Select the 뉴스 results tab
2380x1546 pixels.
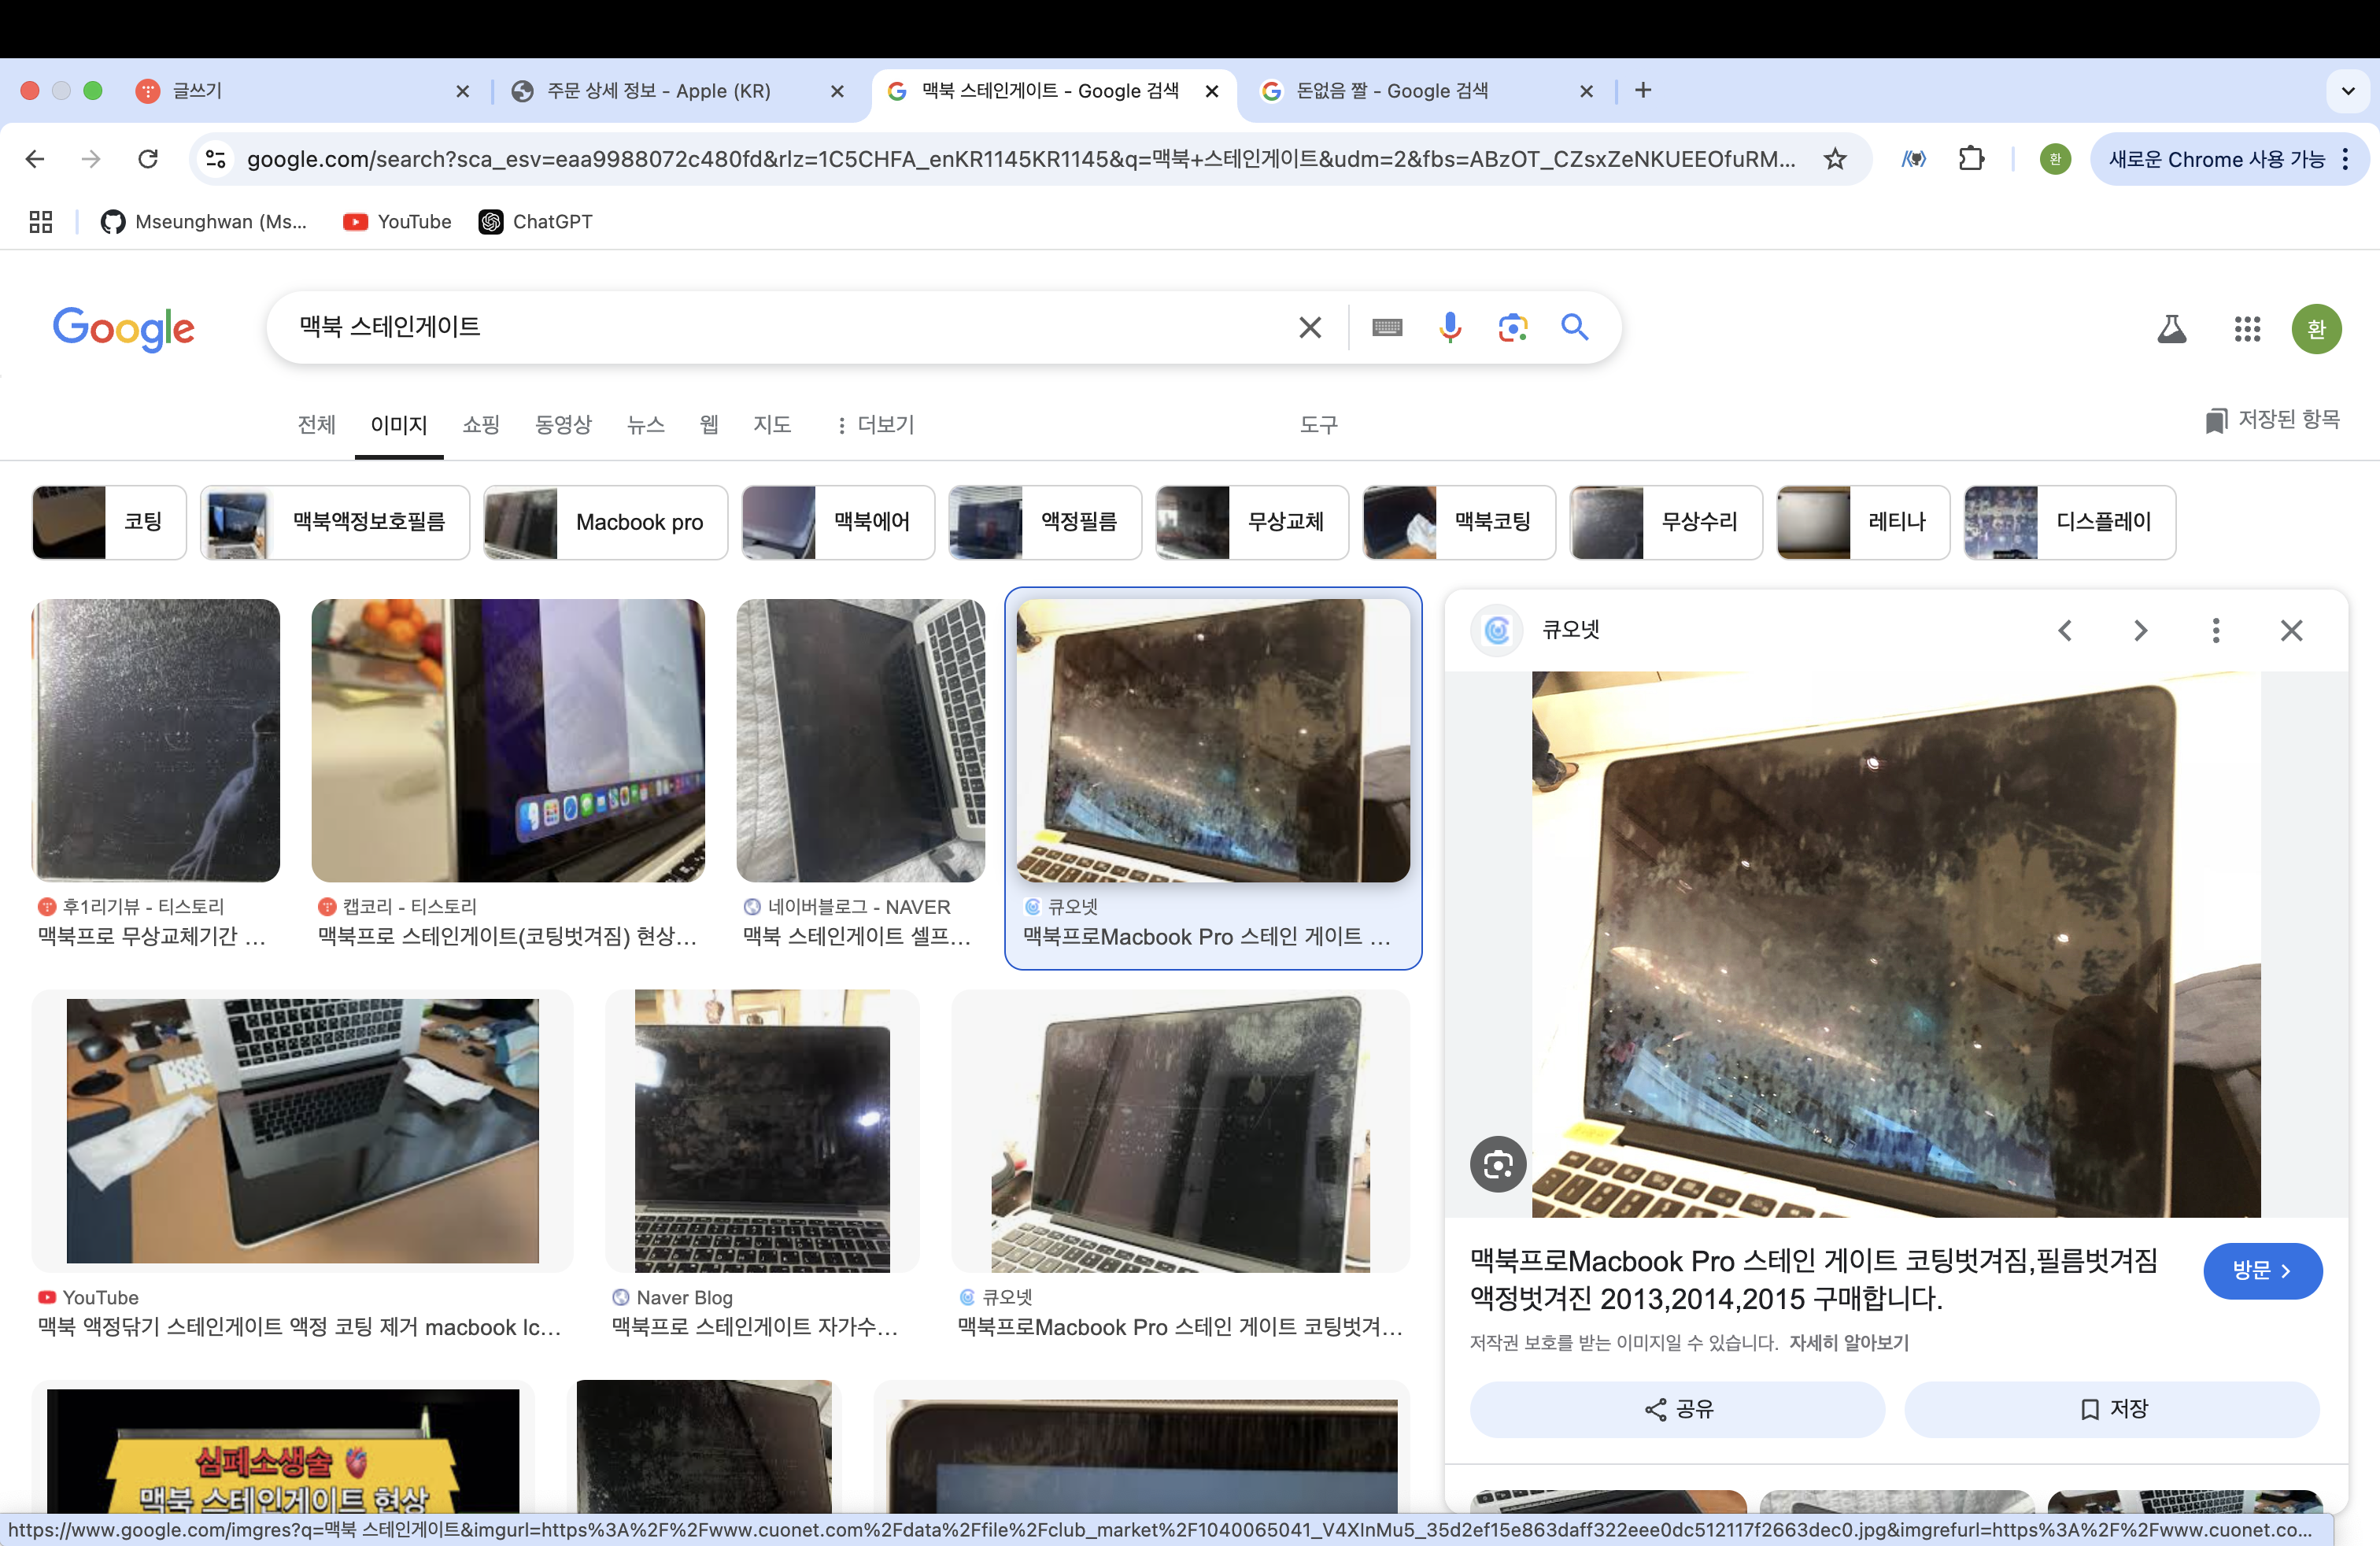tap(645, 425)
